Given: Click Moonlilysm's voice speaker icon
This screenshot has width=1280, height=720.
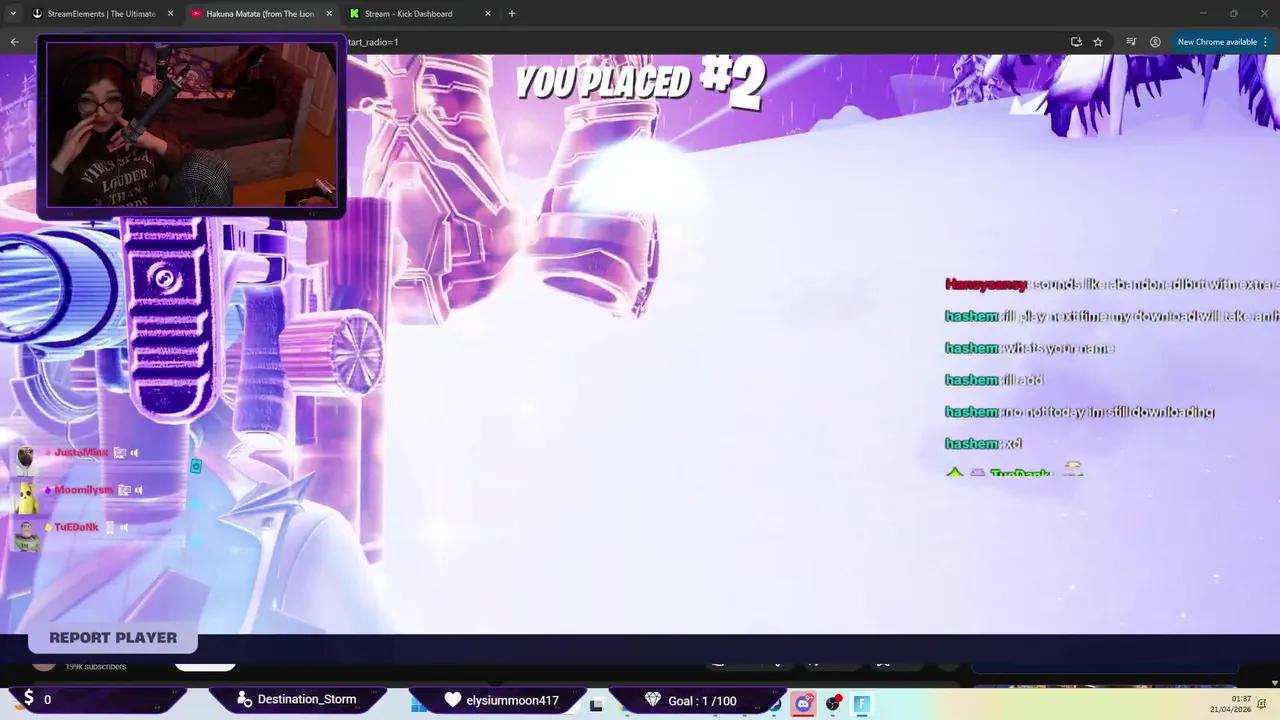Looking at the screenshot, I should click(138, 490).
